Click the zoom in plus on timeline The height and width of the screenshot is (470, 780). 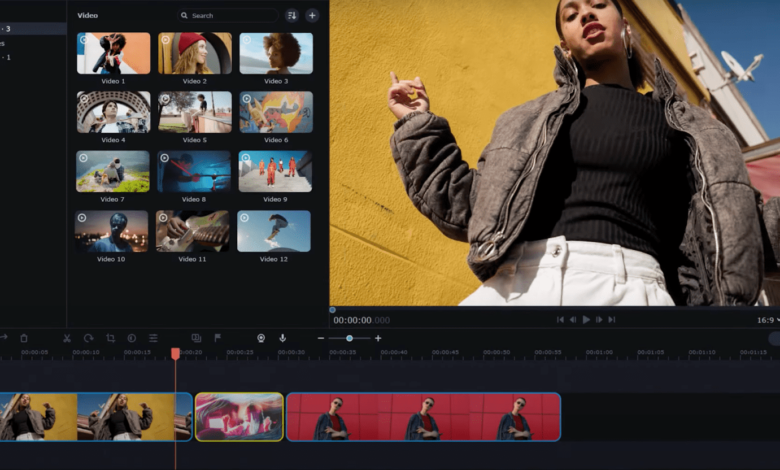(378, 338)
